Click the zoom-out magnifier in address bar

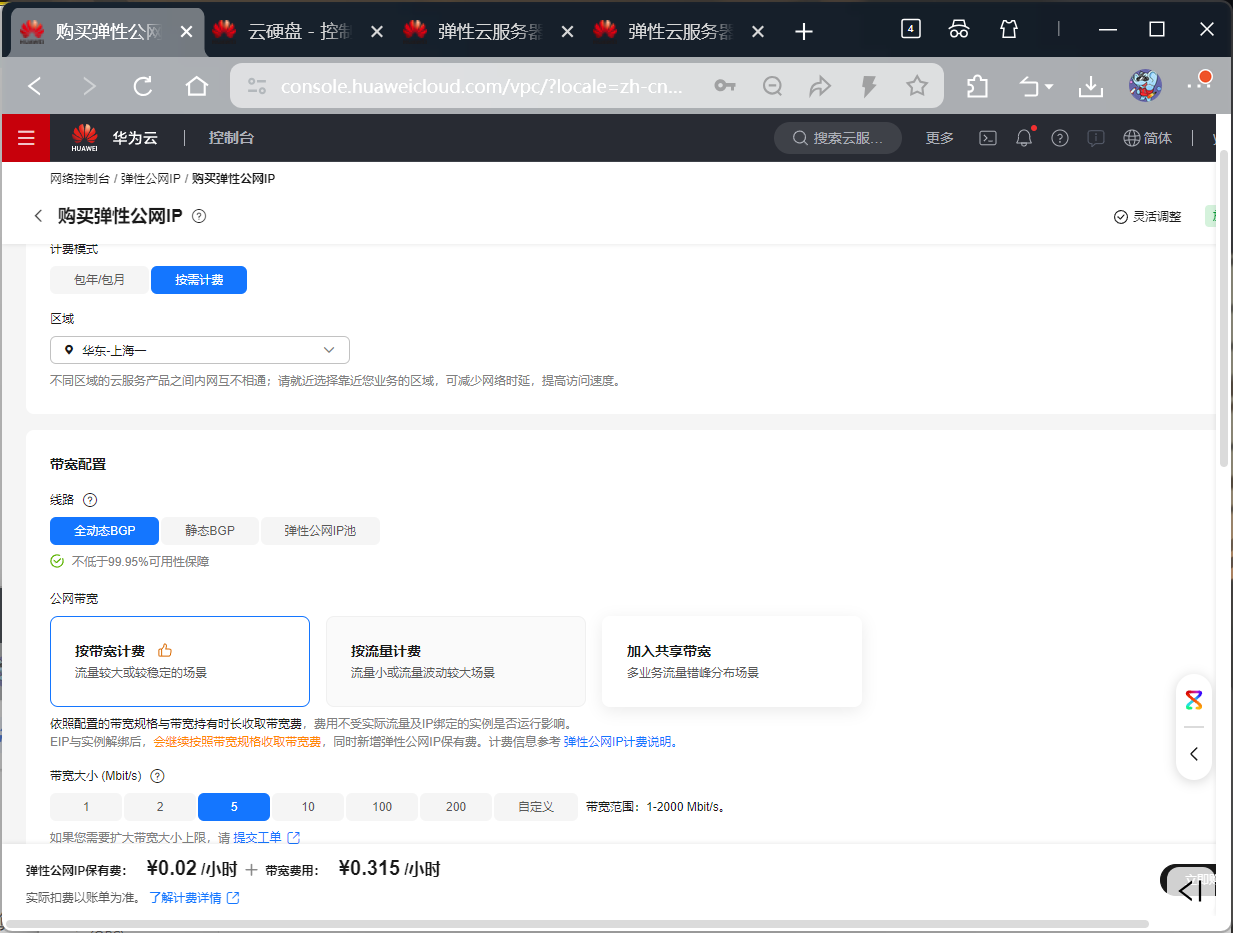coord(772,87)
